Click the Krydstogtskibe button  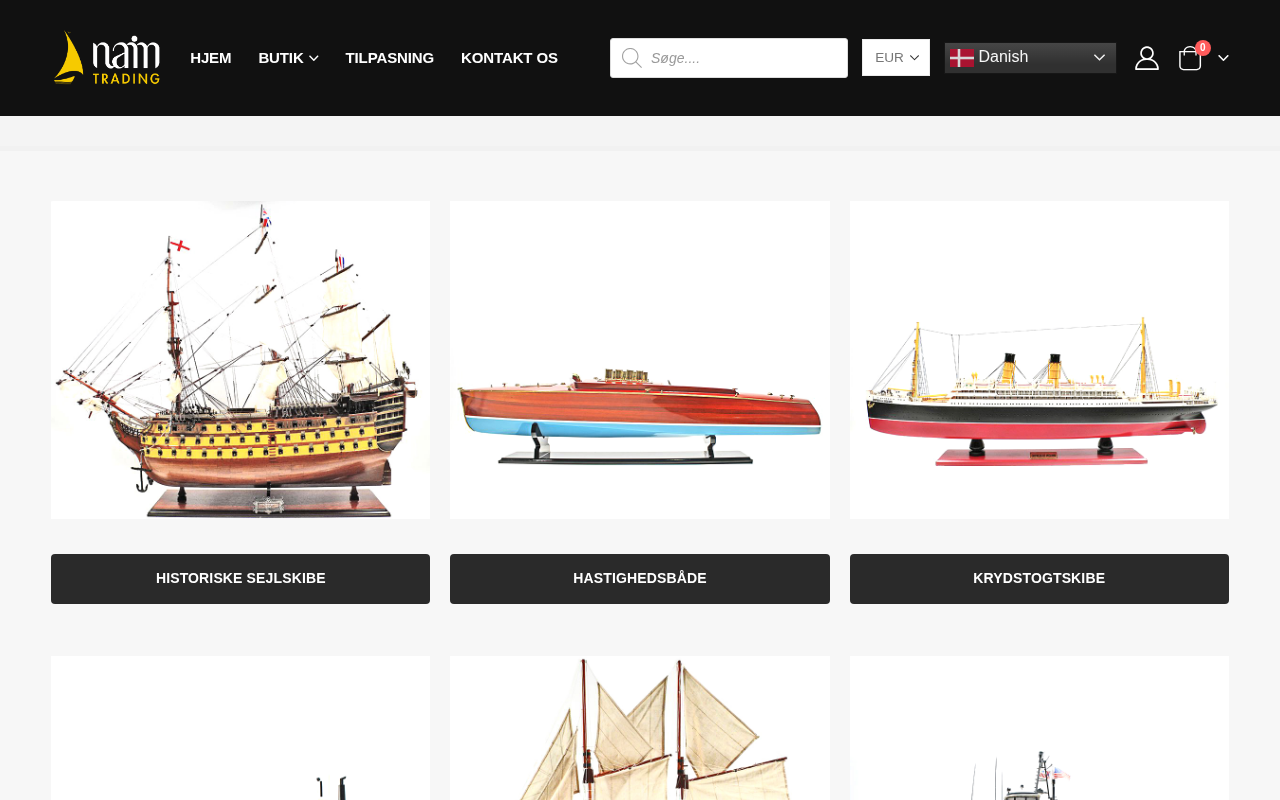pyautogui.click(x=1039, y=579)
